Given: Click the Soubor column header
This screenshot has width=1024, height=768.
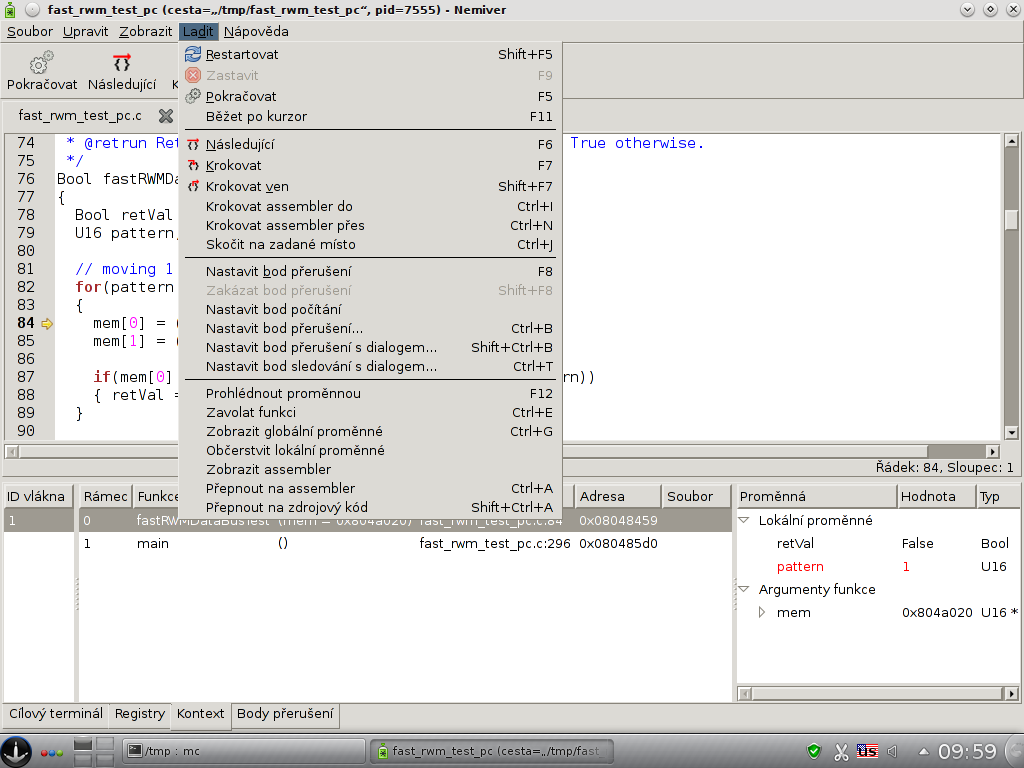Looking at the screenshot, I should pos(697,496).
